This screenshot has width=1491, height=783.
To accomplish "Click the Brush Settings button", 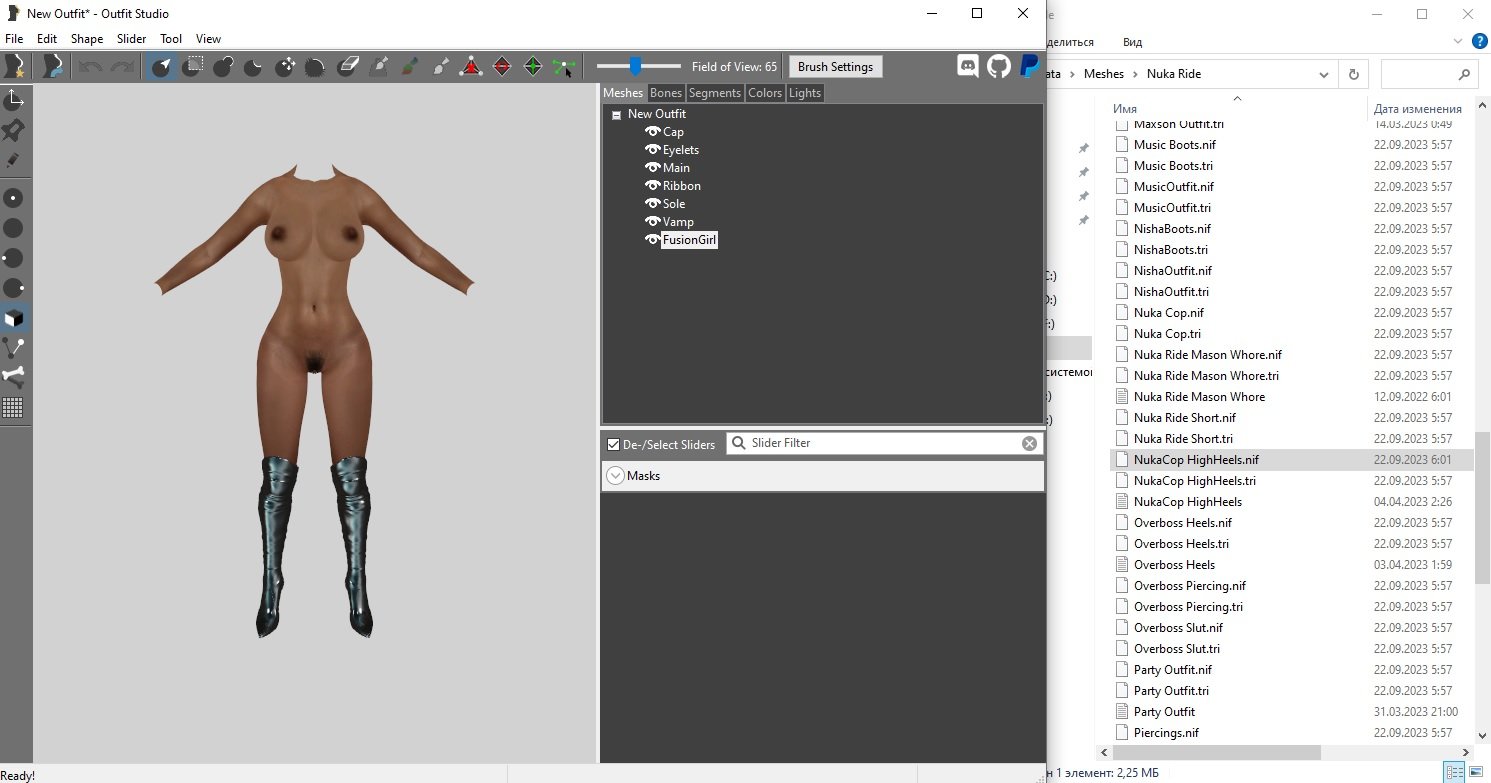I will tap(835, 67).
